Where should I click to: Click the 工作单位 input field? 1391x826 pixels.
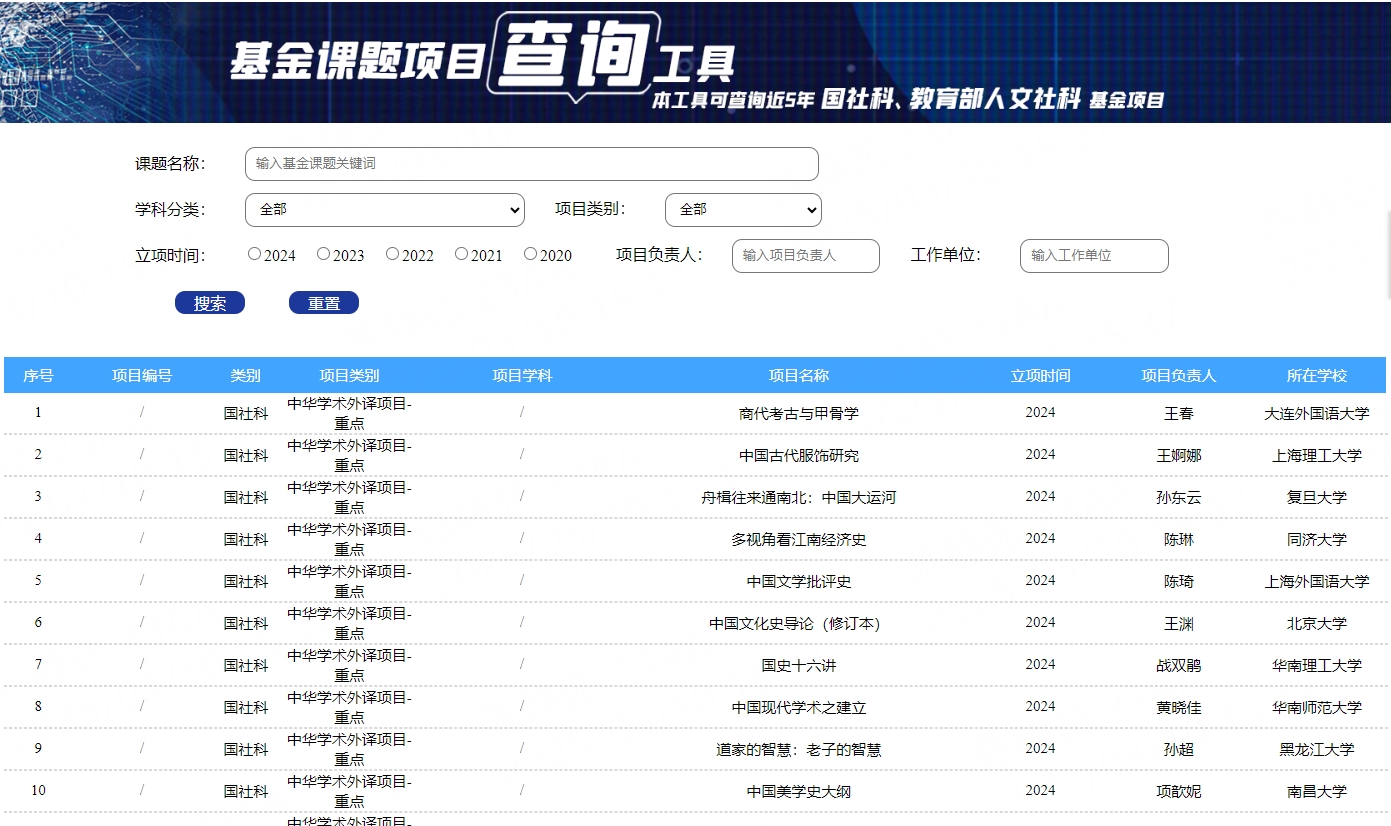pyautogui.click(x=1094, y=256)
